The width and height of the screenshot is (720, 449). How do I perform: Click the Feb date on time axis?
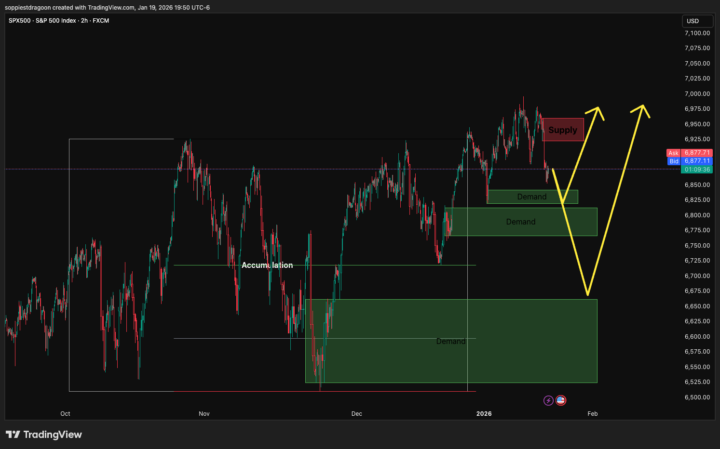point(592,414)
